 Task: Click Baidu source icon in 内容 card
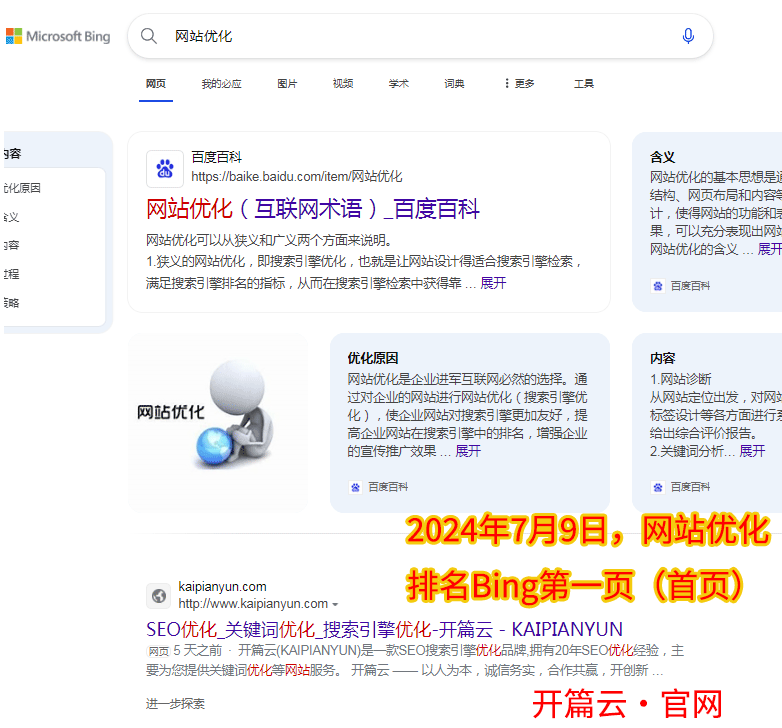tap(658, 487)
